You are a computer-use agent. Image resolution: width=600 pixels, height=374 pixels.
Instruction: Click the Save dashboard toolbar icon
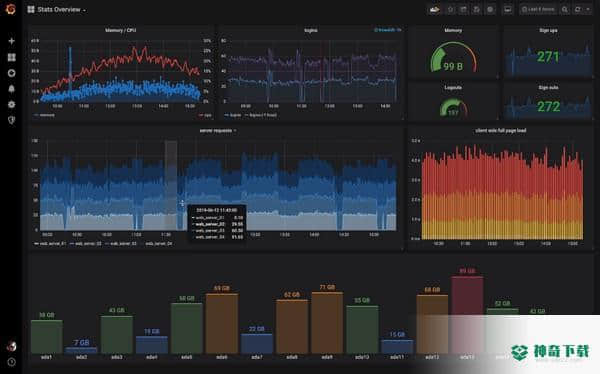[x=477, y=9]
